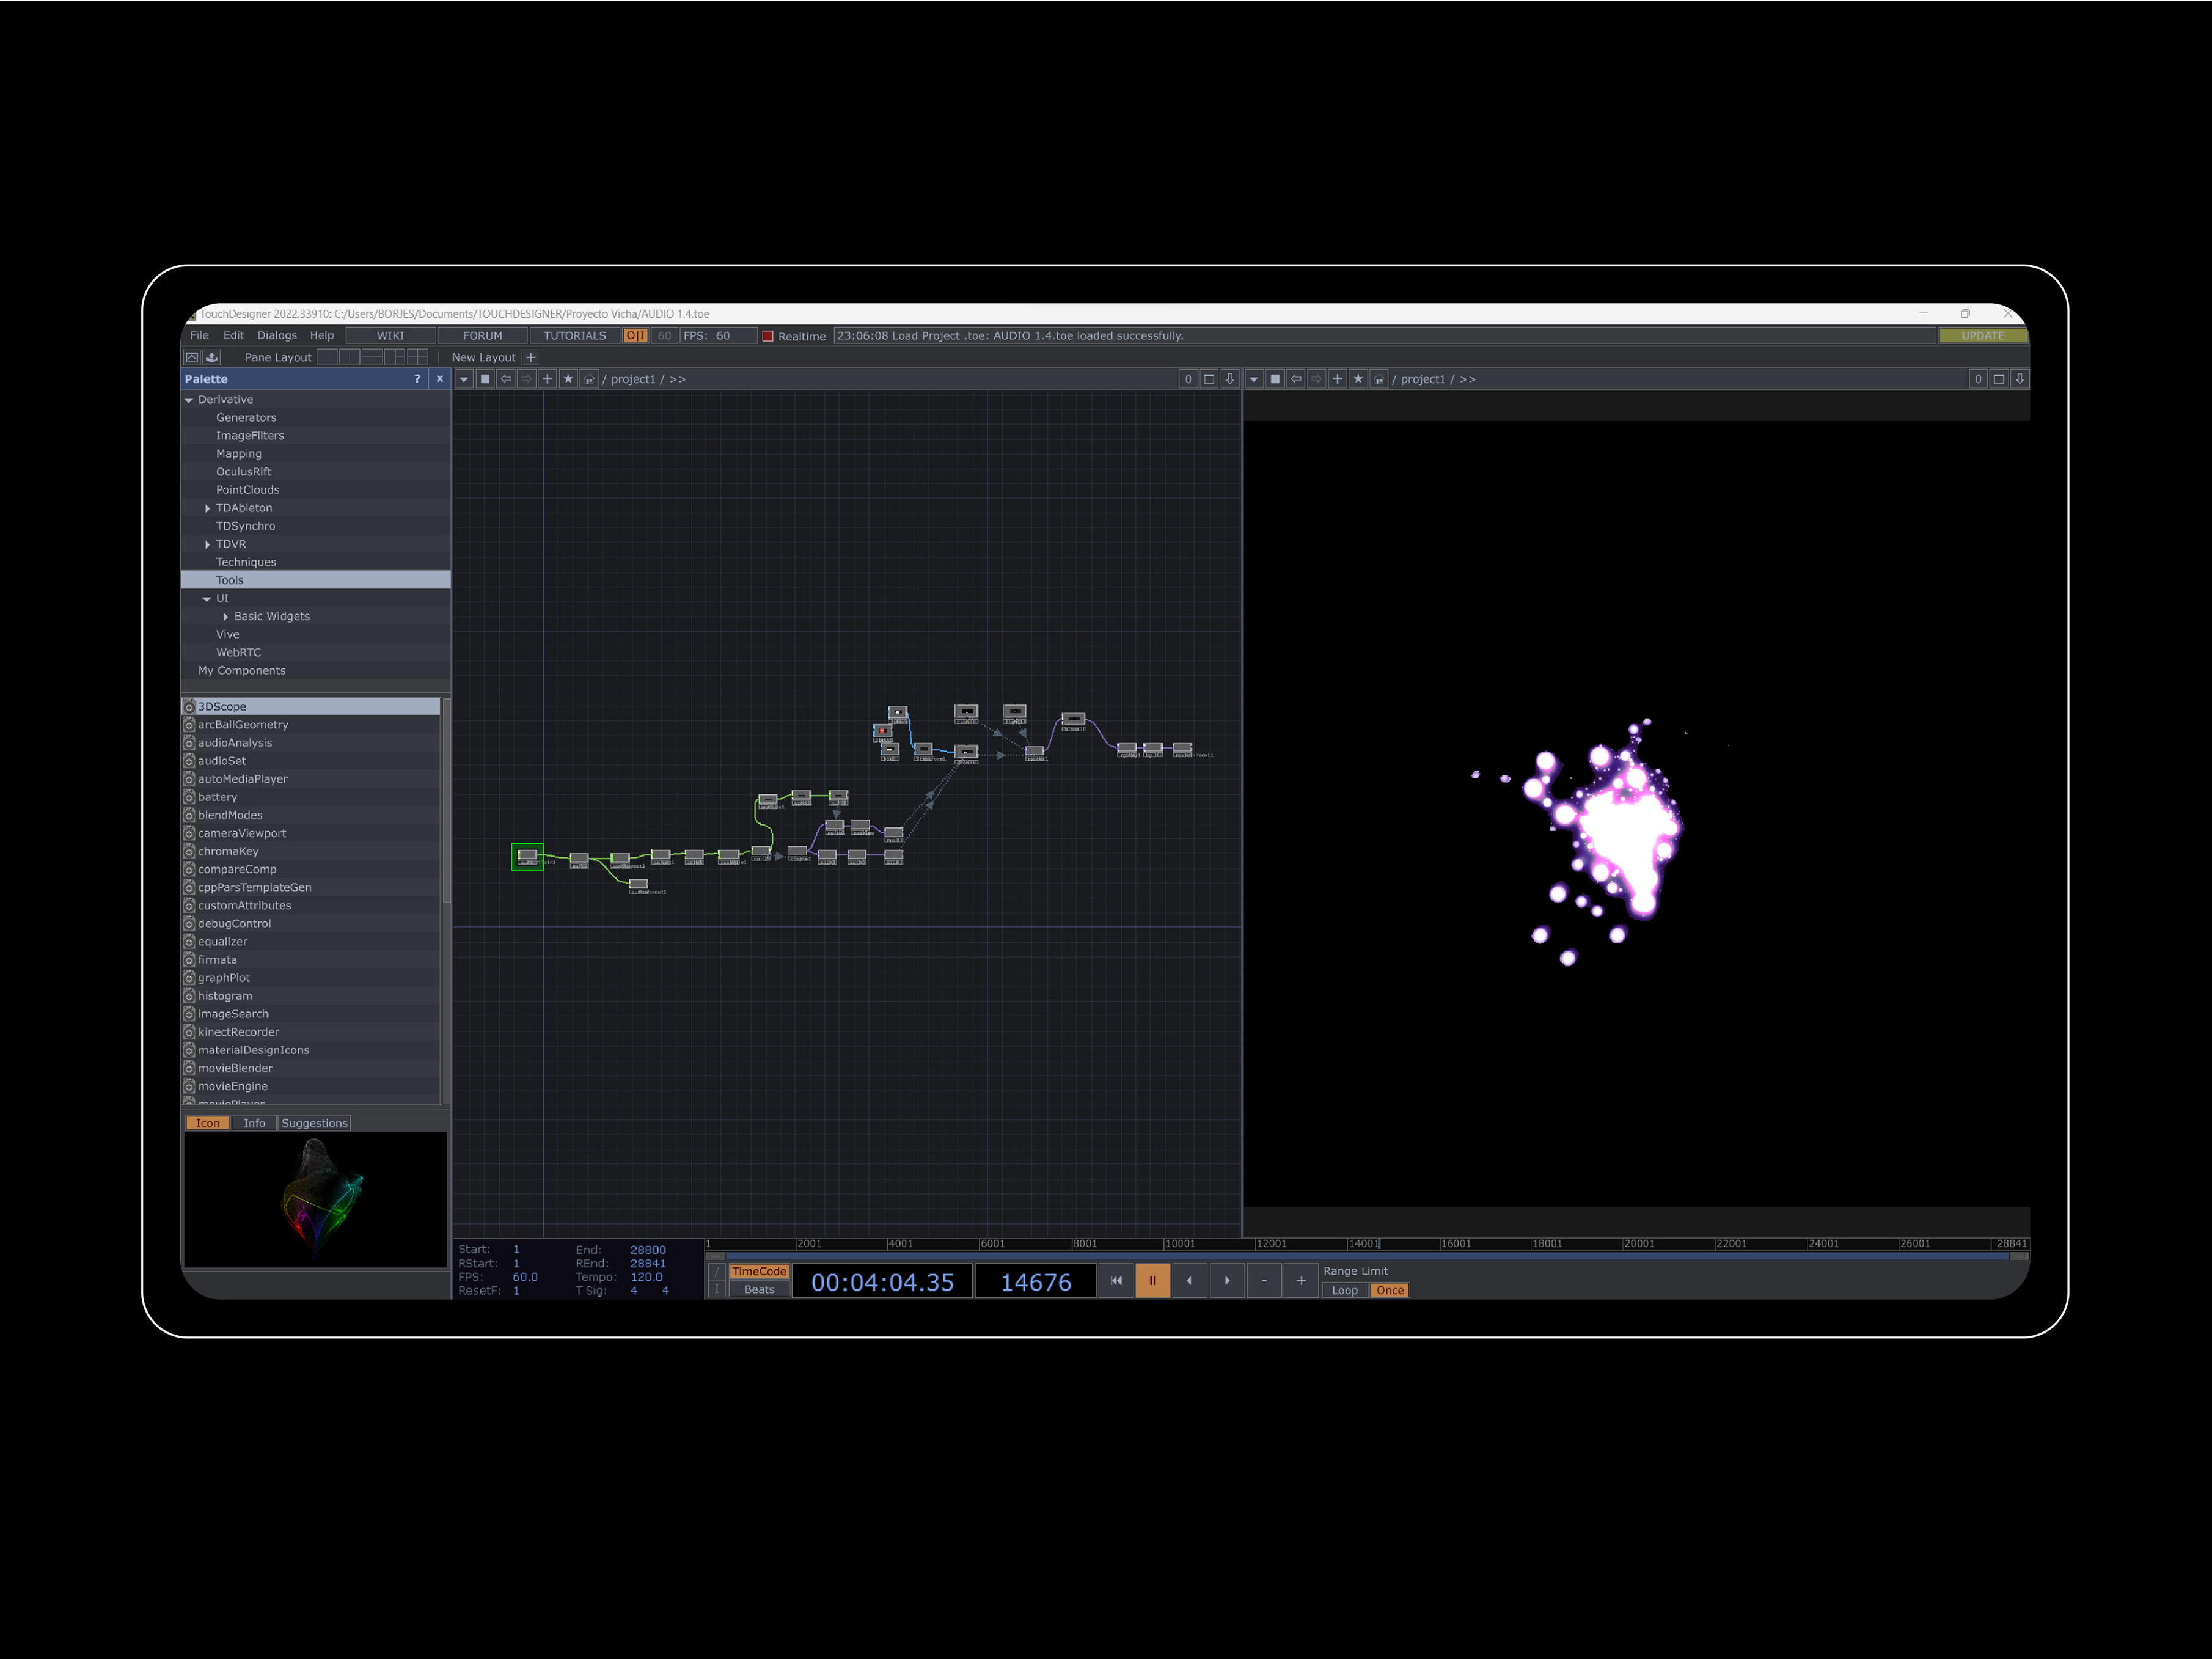
Task: Click the square icon in right pane bar
Action: point(1275,379)
